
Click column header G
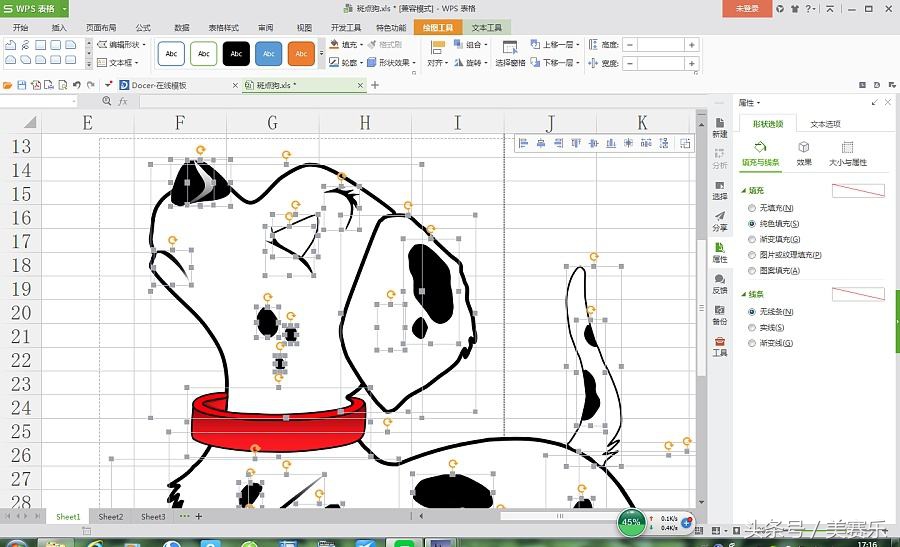(x=273, y=122)
